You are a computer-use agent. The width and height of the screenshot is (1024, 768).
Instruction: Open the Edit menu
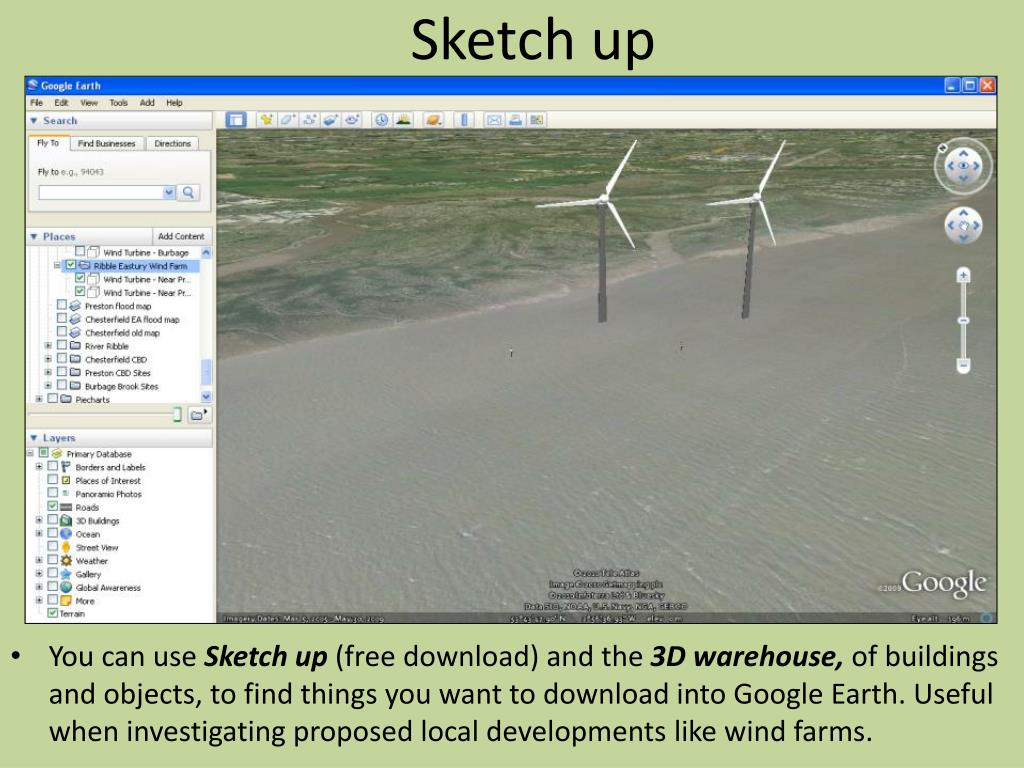click(61, 103)
